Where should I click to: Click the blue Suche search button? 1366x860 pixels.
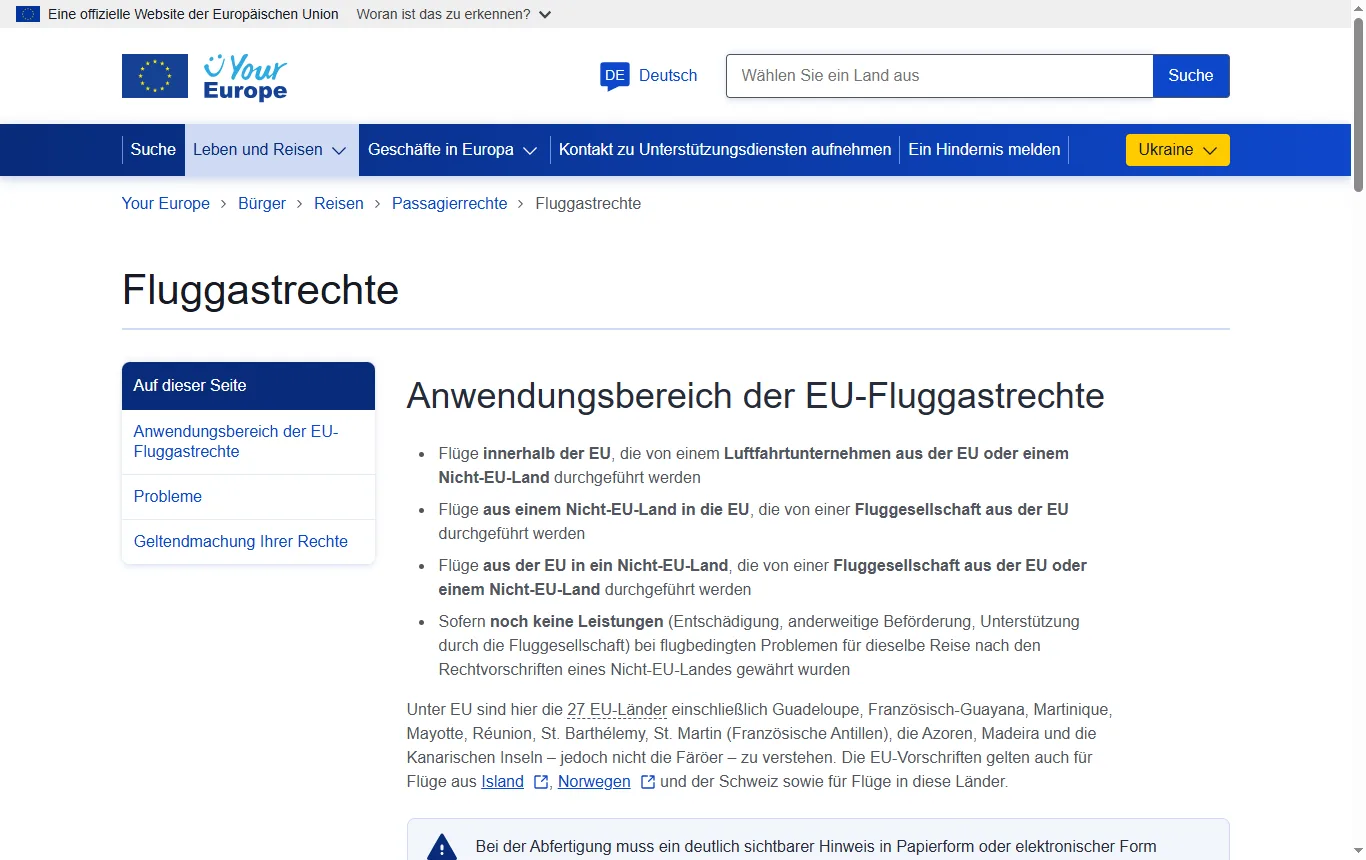click(x=1191, y=76)
